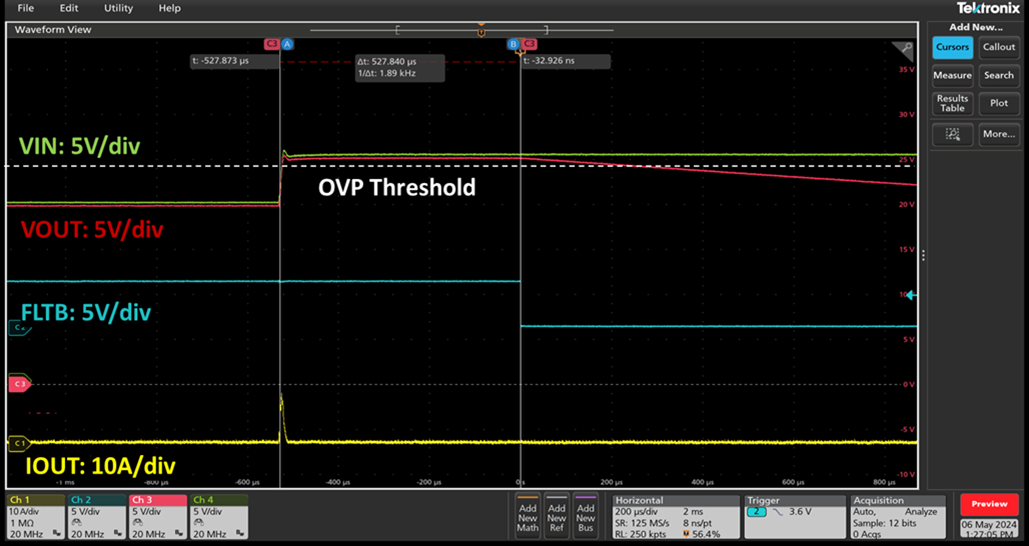Screen dimensions: 1029x546
Task: Open the Horizontal settings badge
Action: (x=674, y=514)
